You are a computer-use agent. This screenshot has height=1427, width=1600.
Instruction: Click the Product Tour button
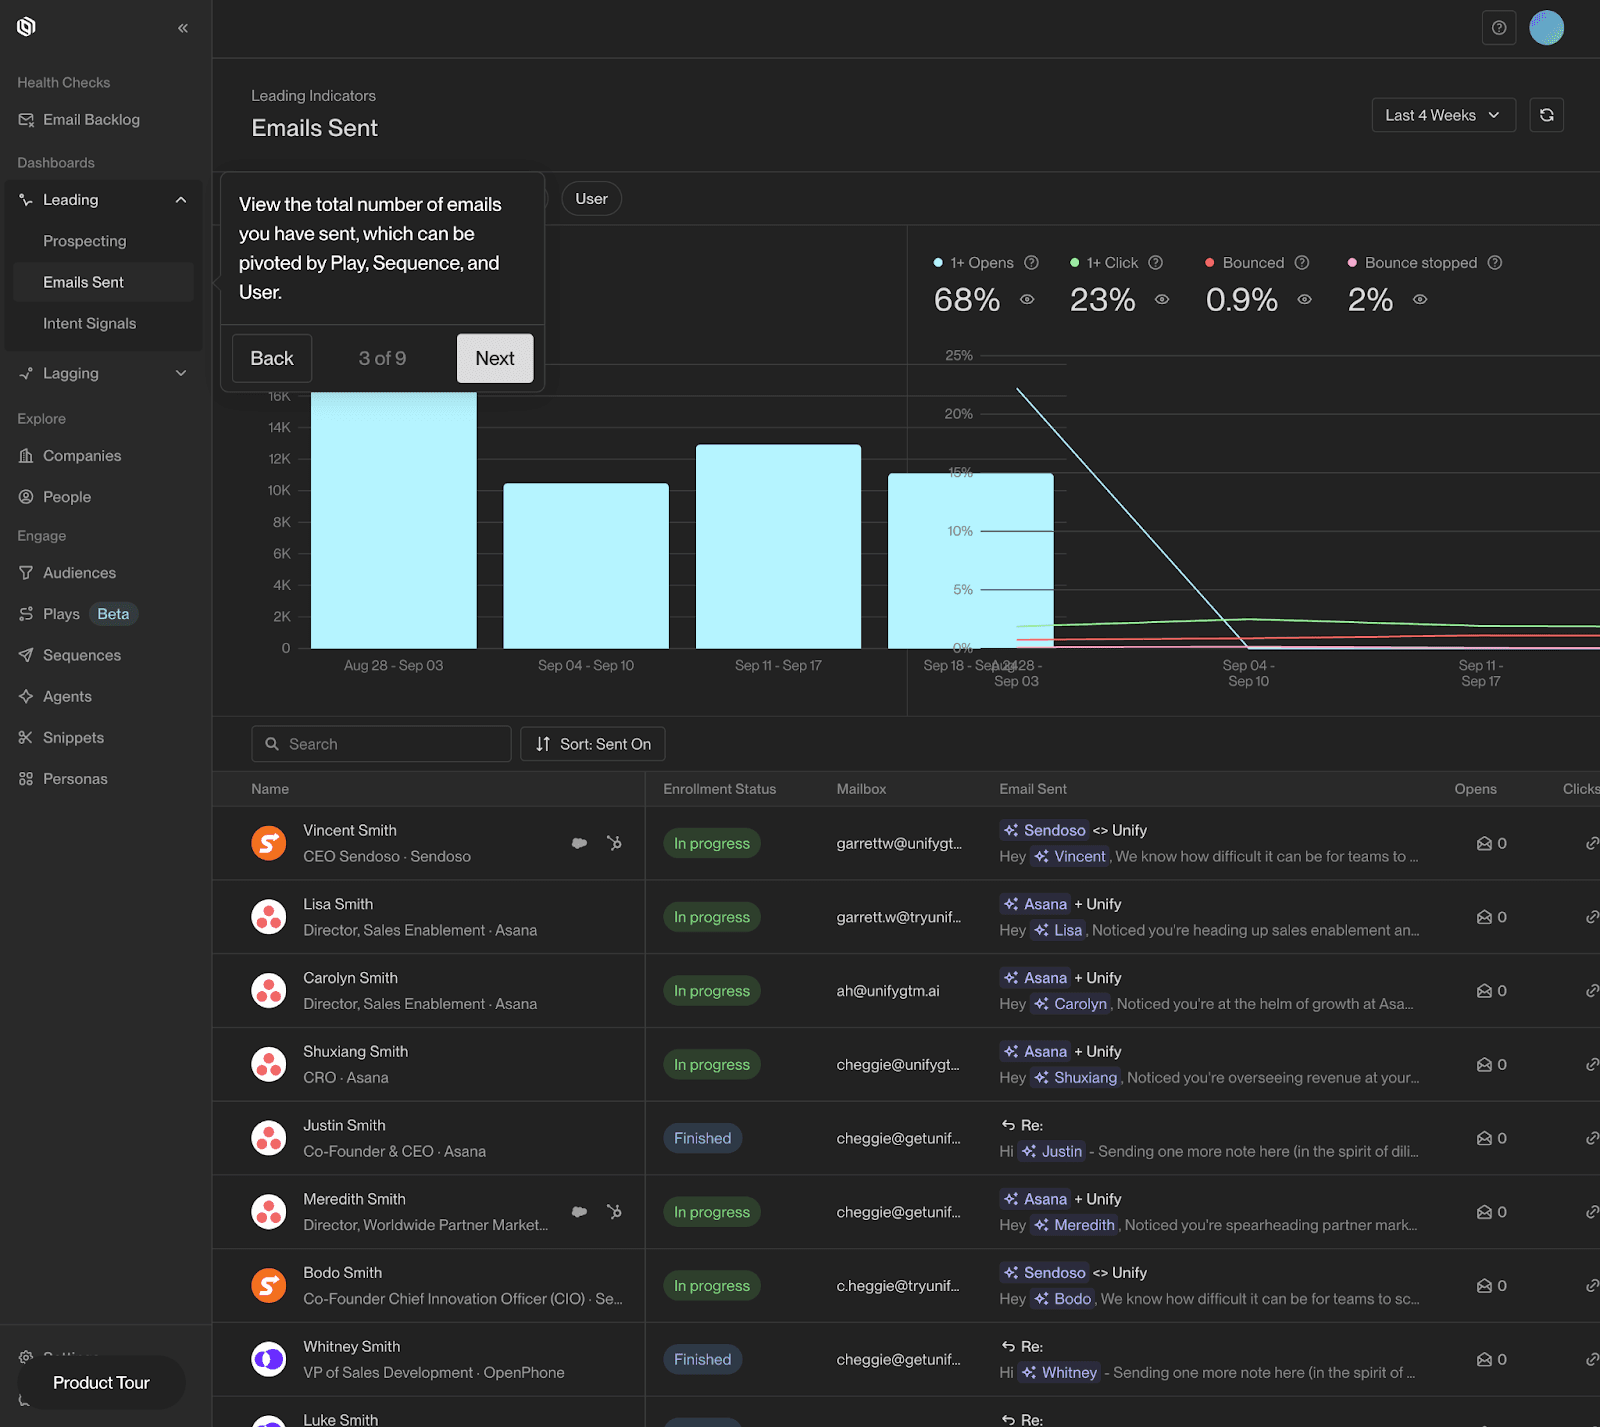pos(101,1383)
